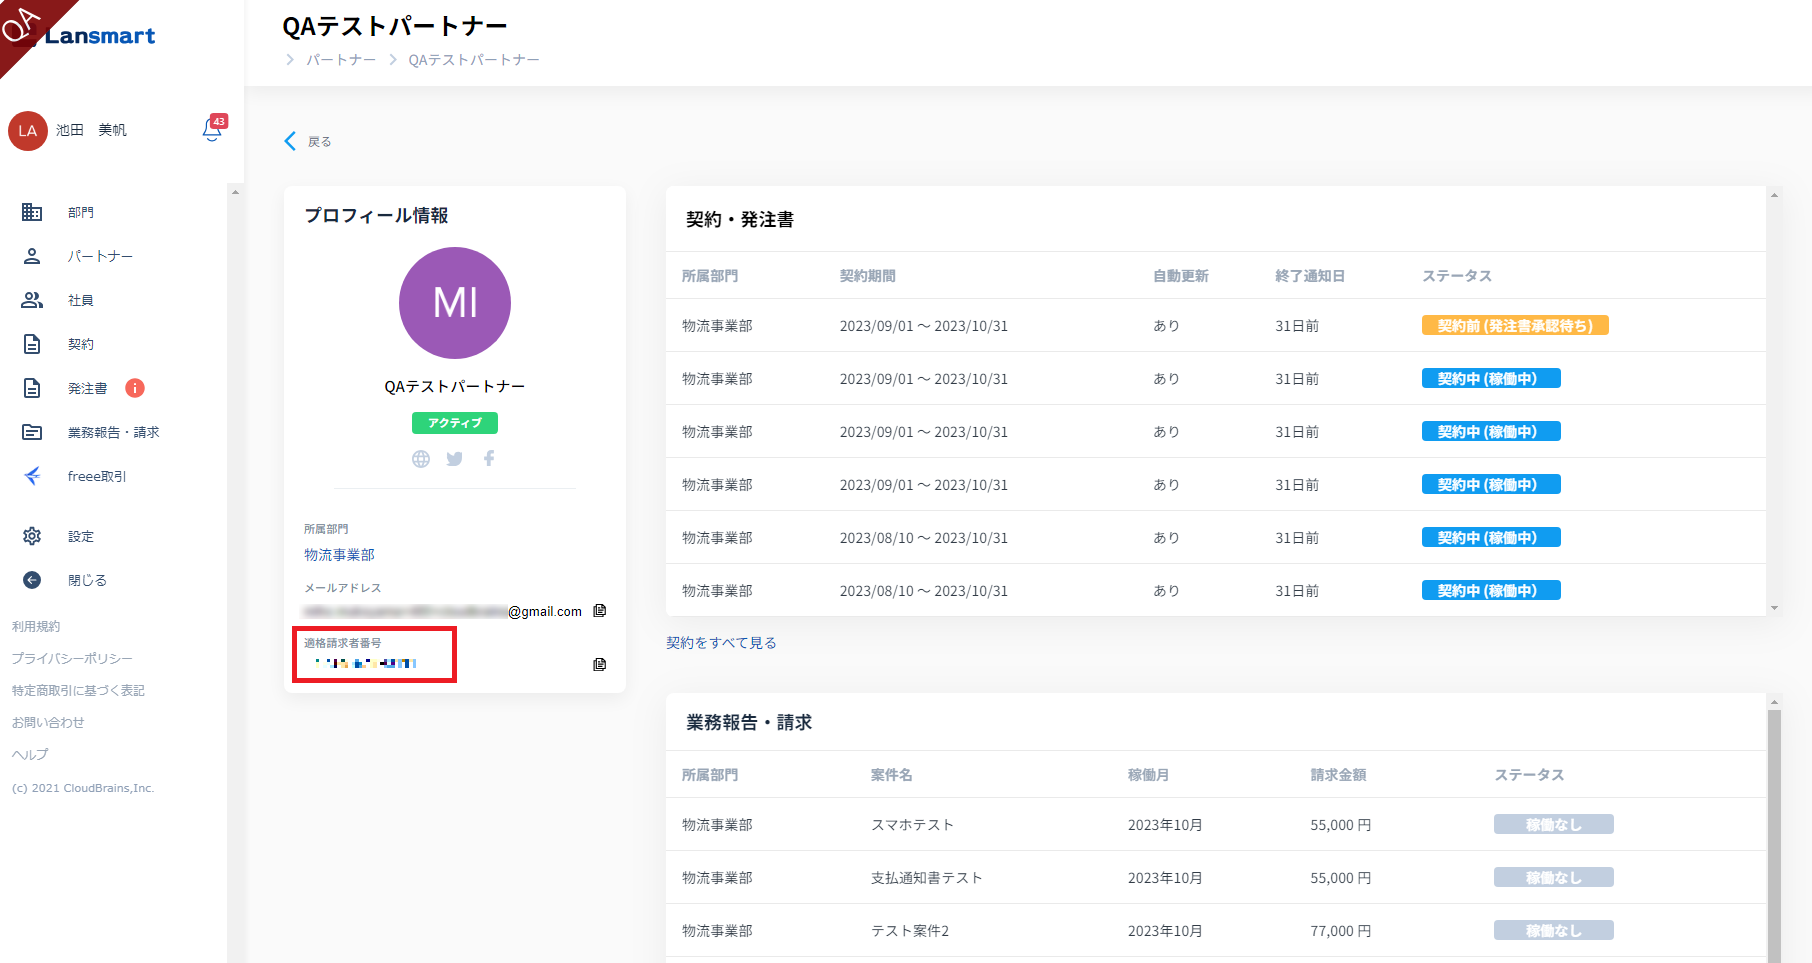Click the 所属部門 header in contracts table
This screenshot has width=1812, height=963.
[710, 276]
